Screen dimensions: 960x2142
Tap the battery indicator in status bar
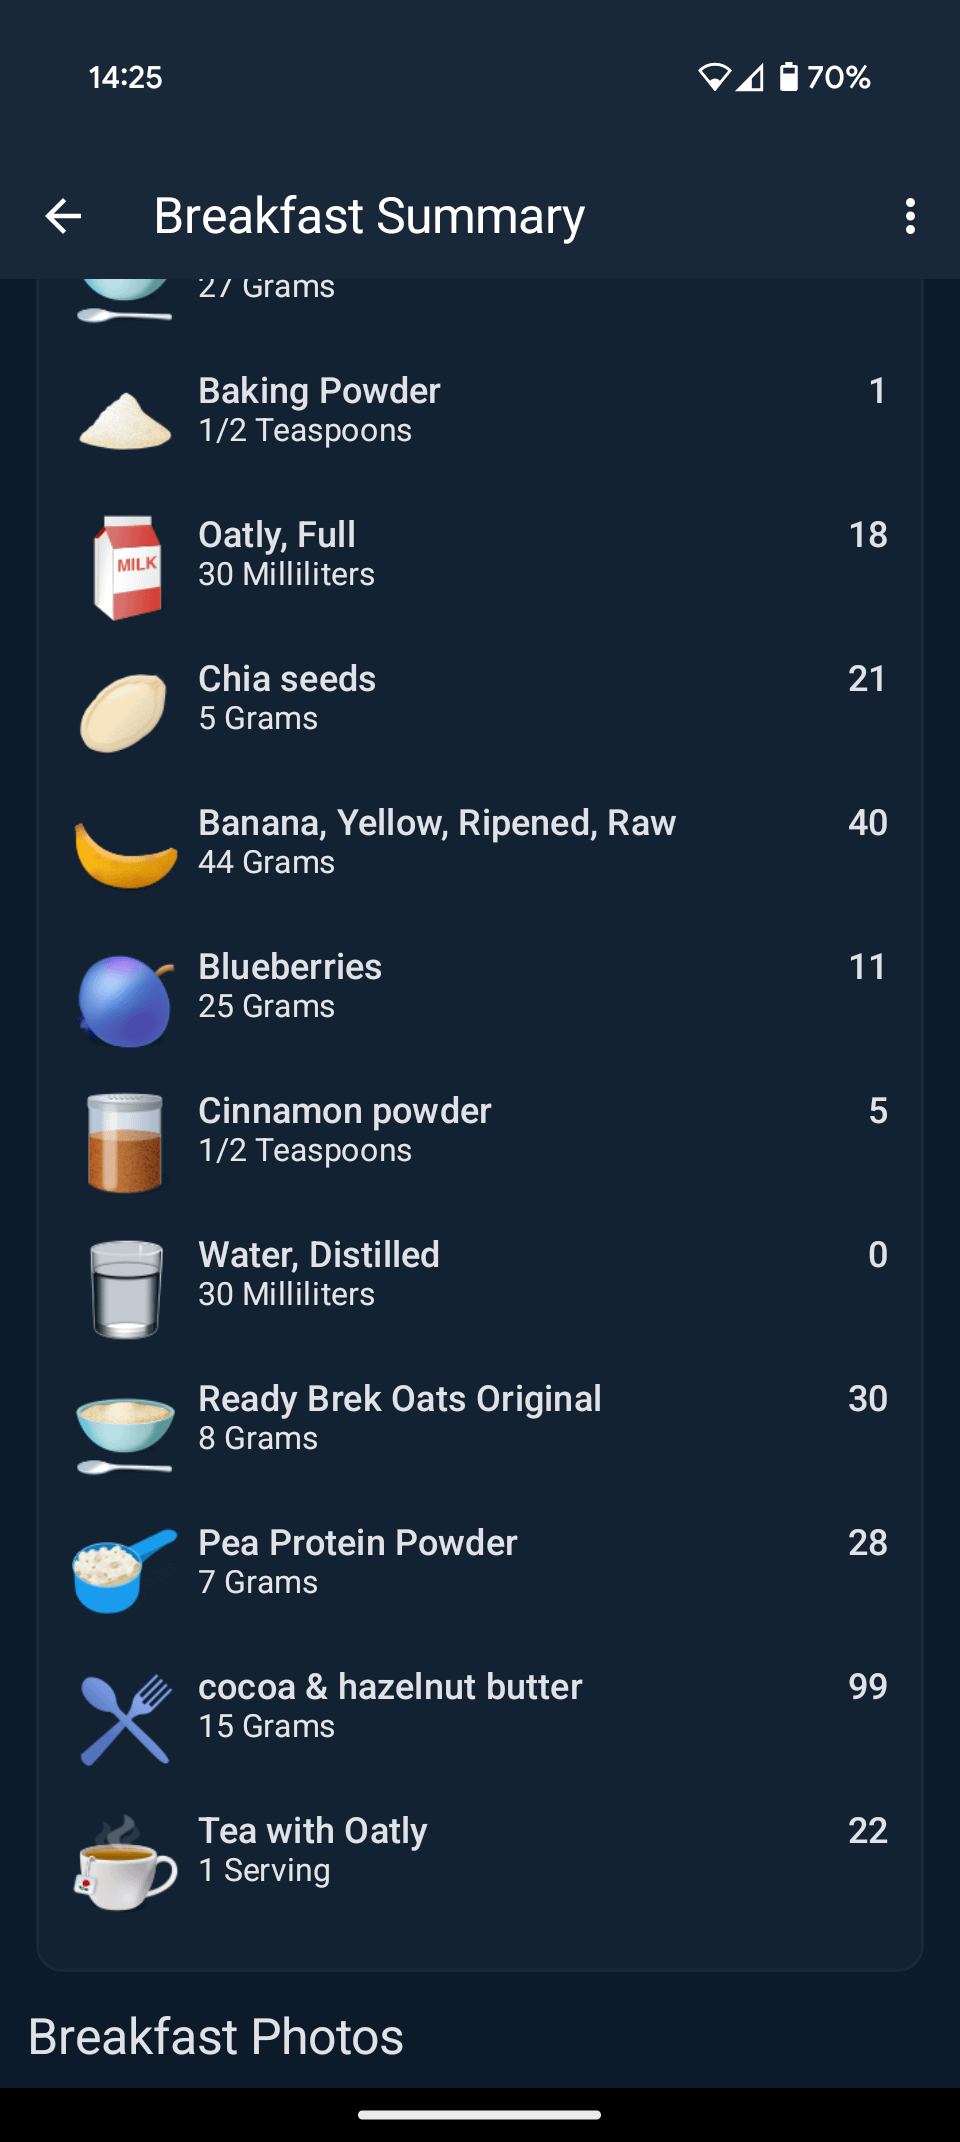(x=790, y=77)
